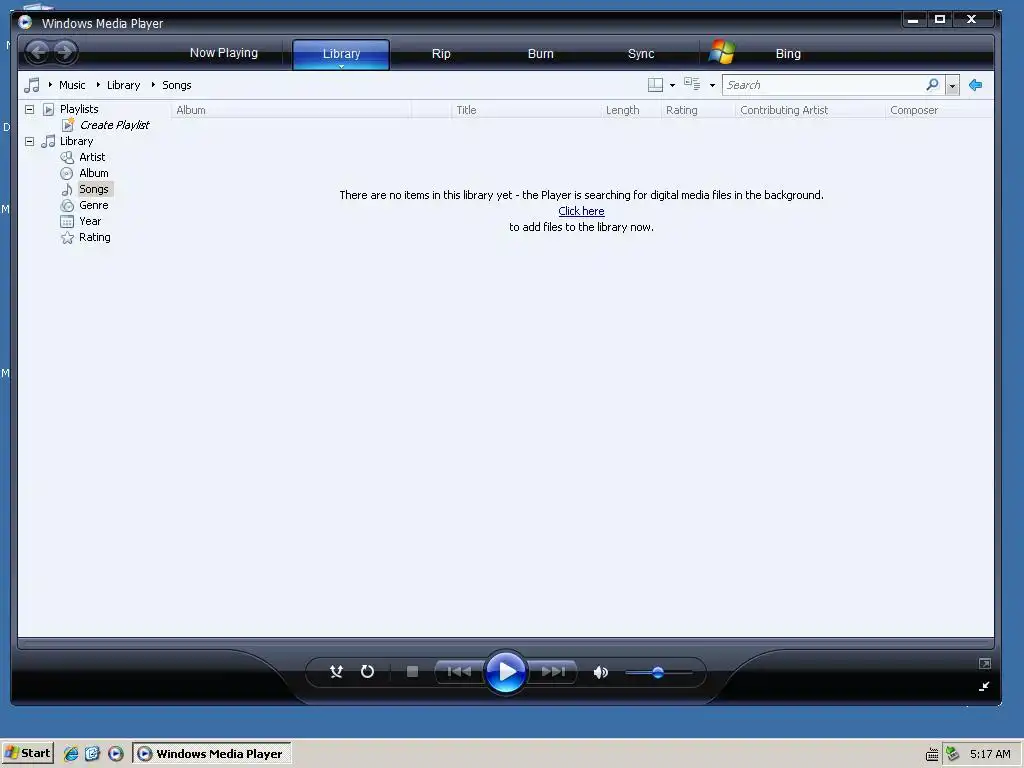Select Artist in the library tree
Image resolution: width=1024 pixels, height=768 pixels.
pos(92,157)
